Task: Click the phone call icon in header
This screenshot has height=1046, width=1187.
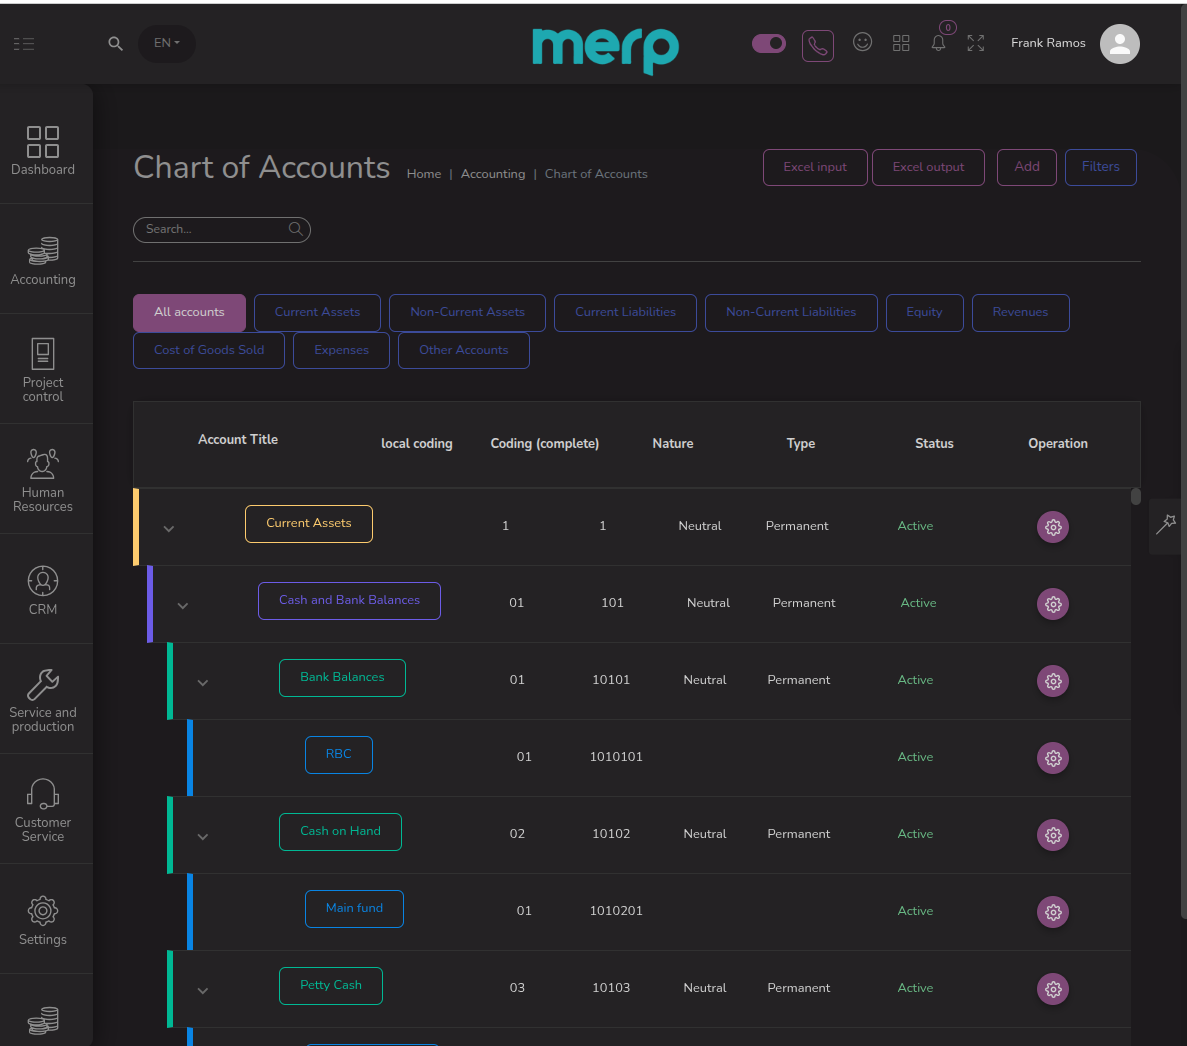Action: [817, 45]
